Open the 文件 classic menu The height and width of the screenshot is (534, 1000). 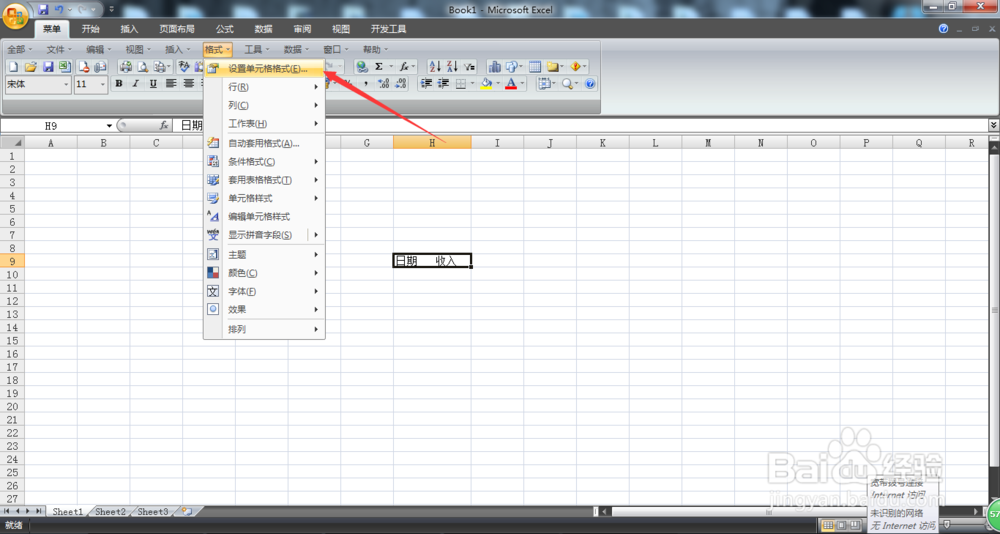(59, 49)
